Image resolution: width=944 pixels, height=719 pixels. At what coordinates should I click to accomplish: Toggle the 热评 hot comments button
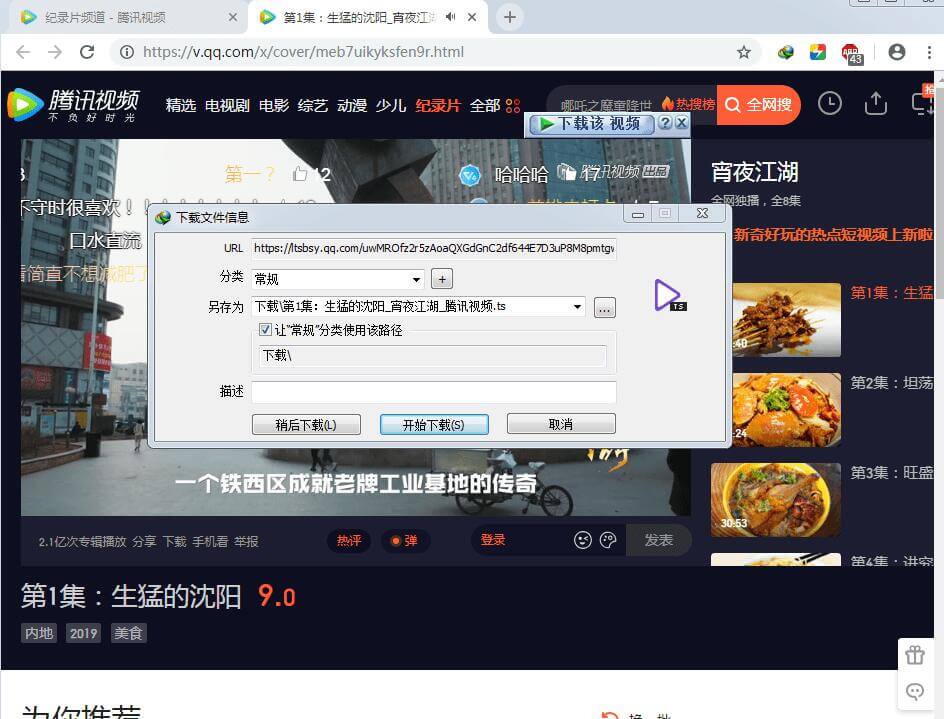coord(349,540)
